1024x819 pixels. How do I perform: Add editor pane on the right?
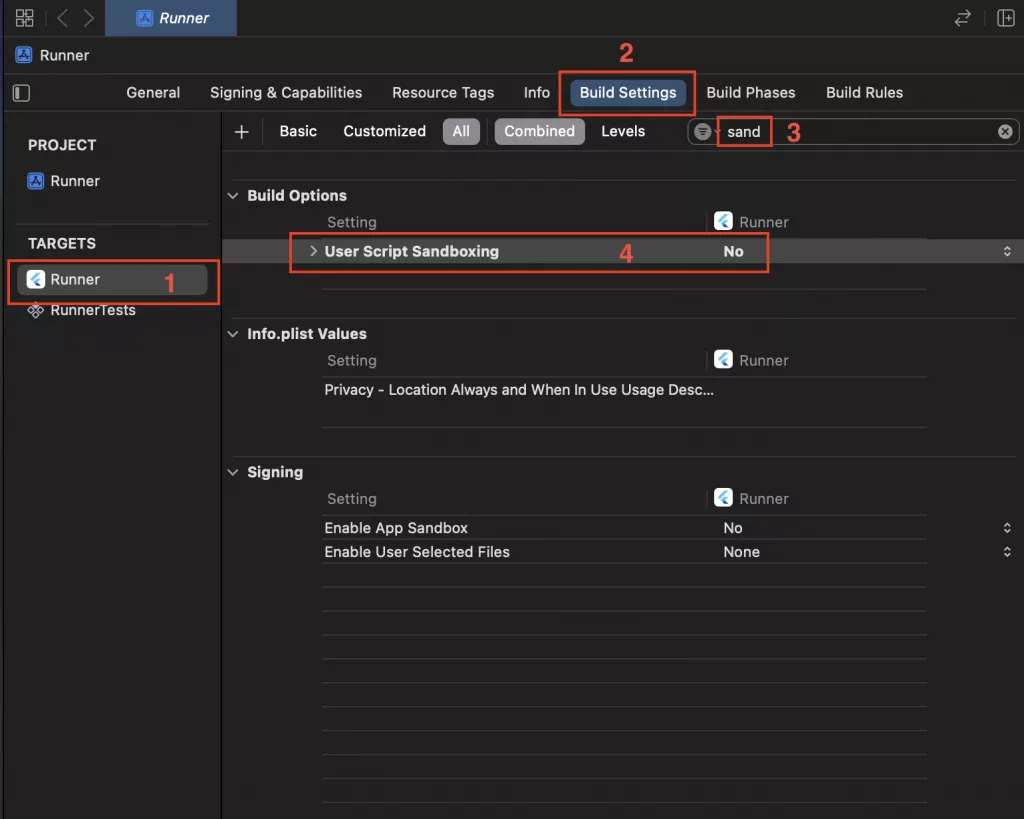pos(1006,18)
